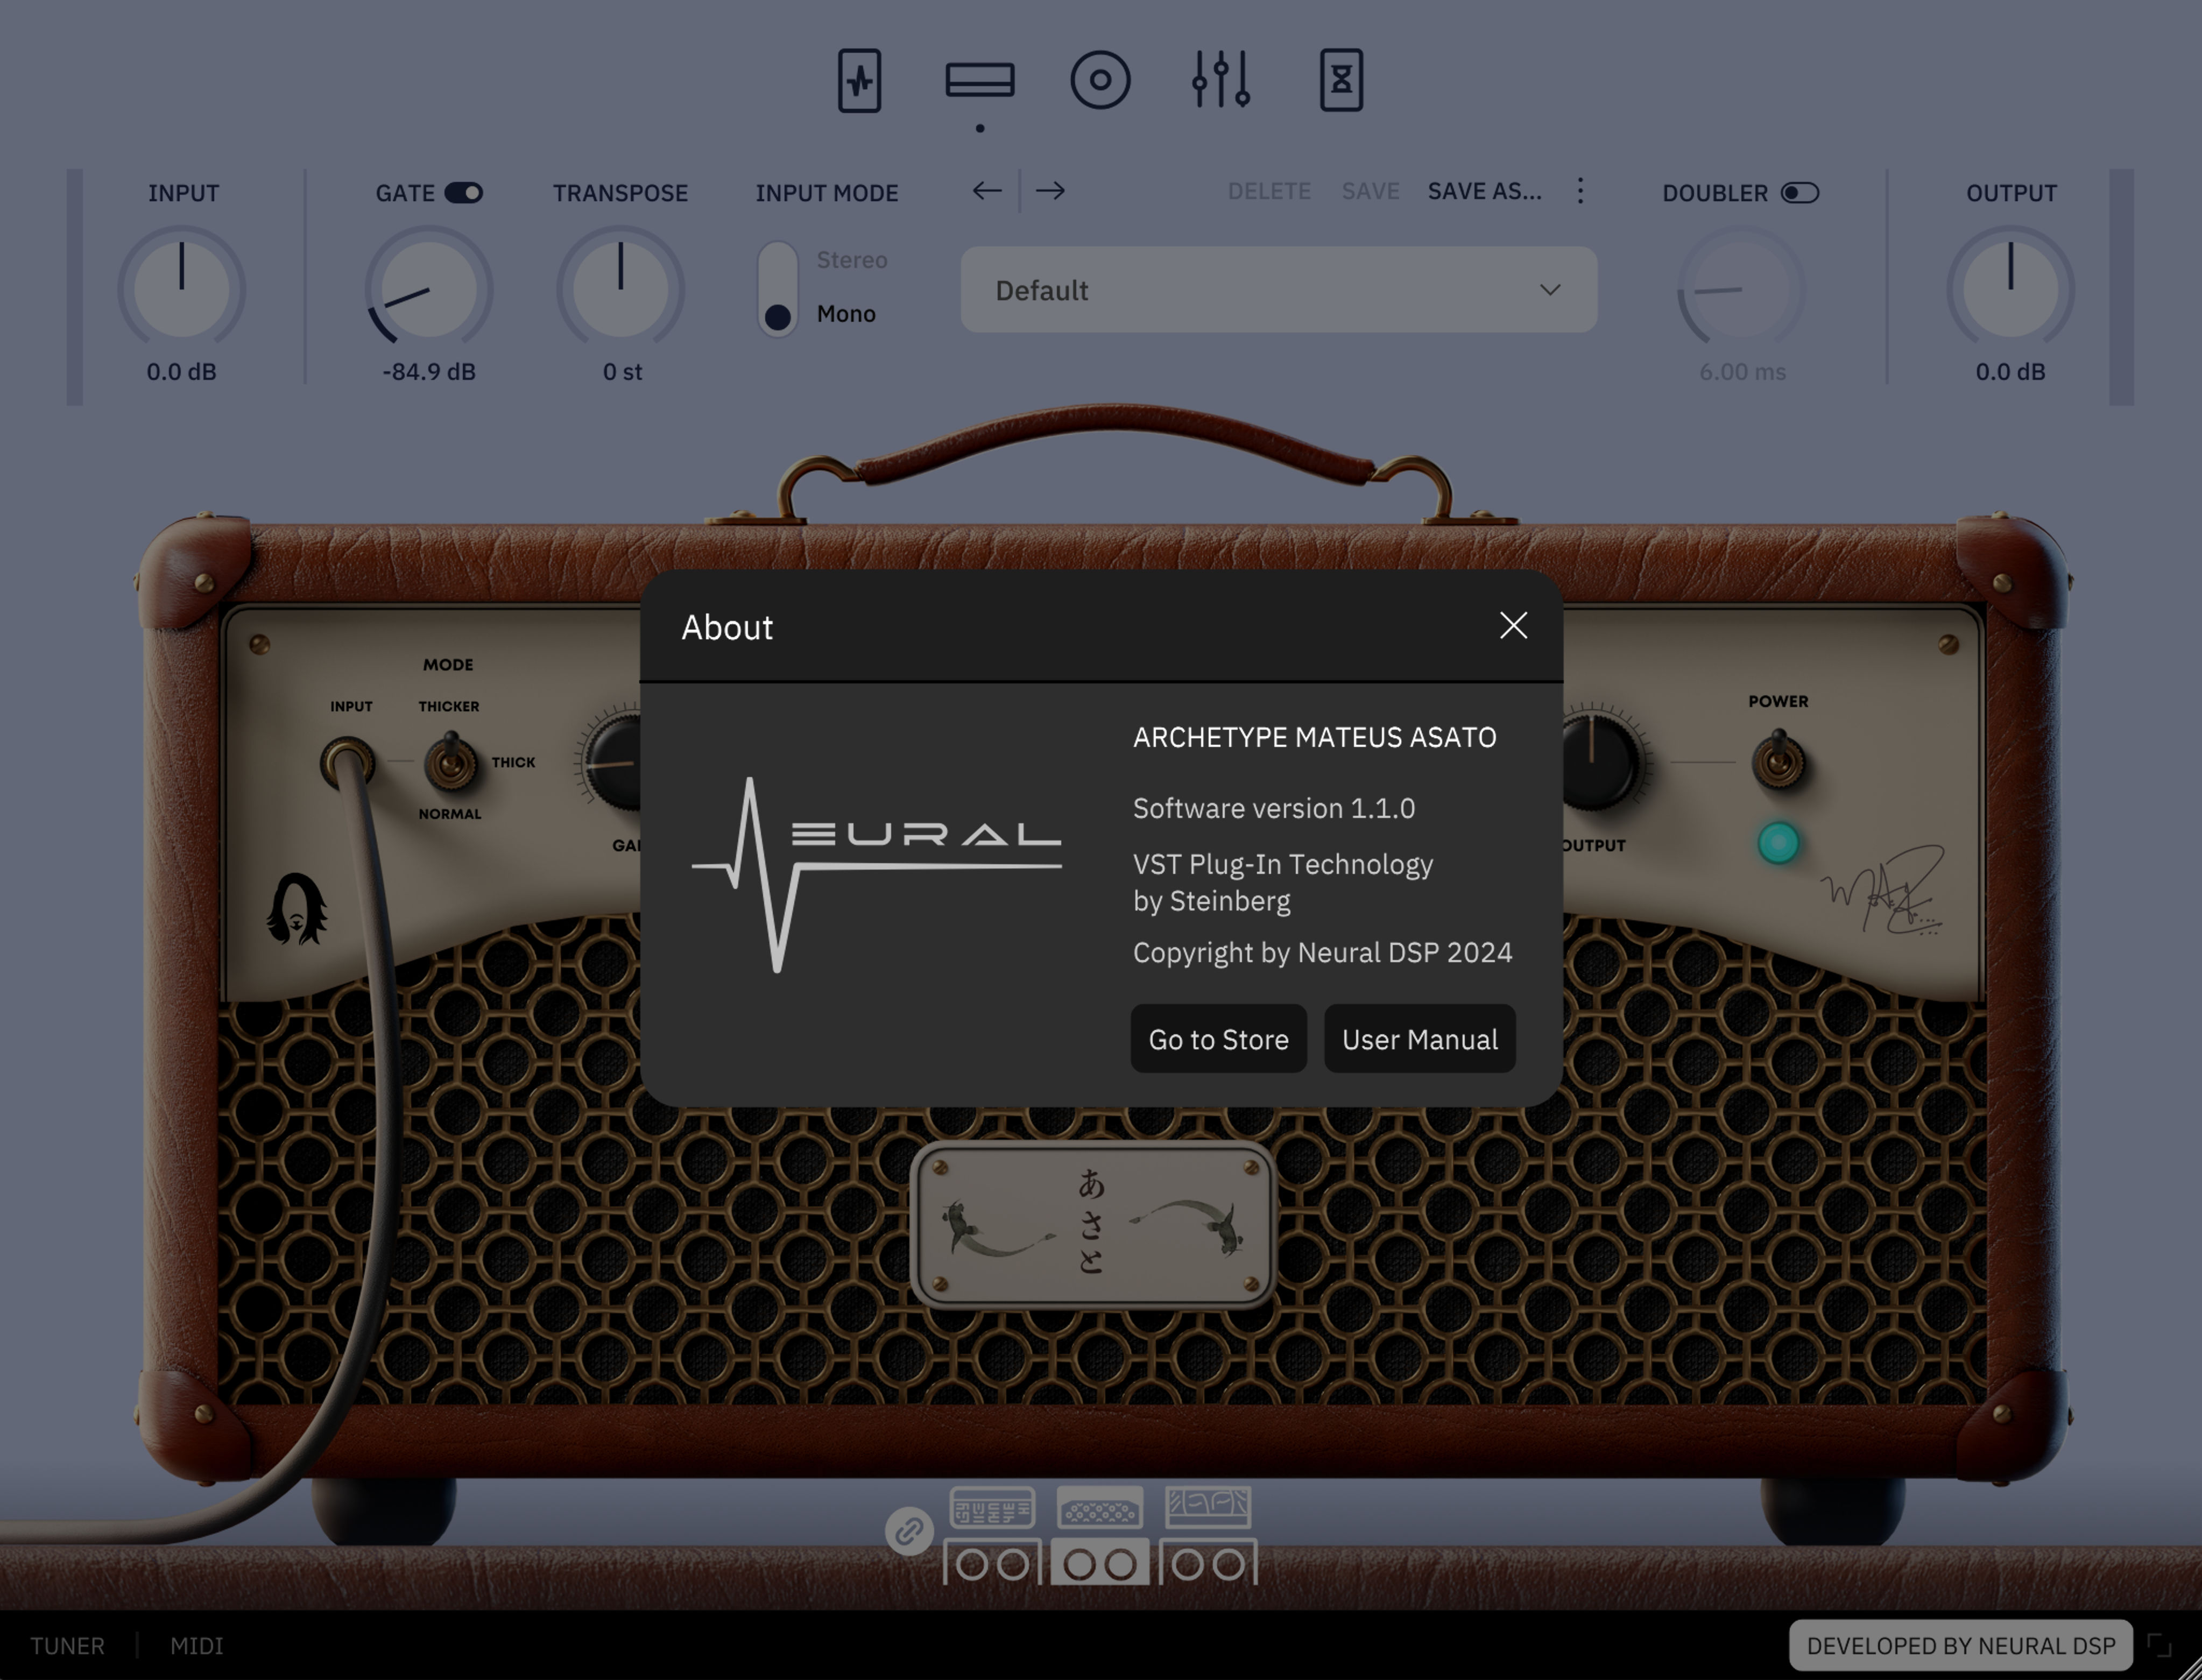Open the preset three-dots options menu

pyautogui.click(x=1580, y=191)
